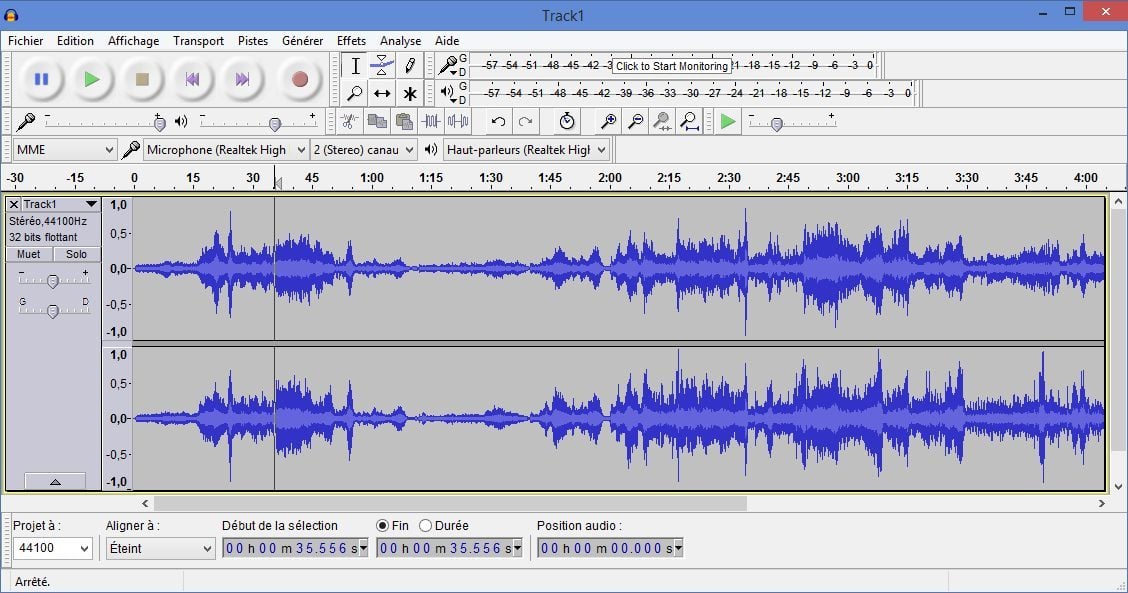Click the Zoom In magnifier icon
Screen dimensions: 1128x593
coord(608,122)
